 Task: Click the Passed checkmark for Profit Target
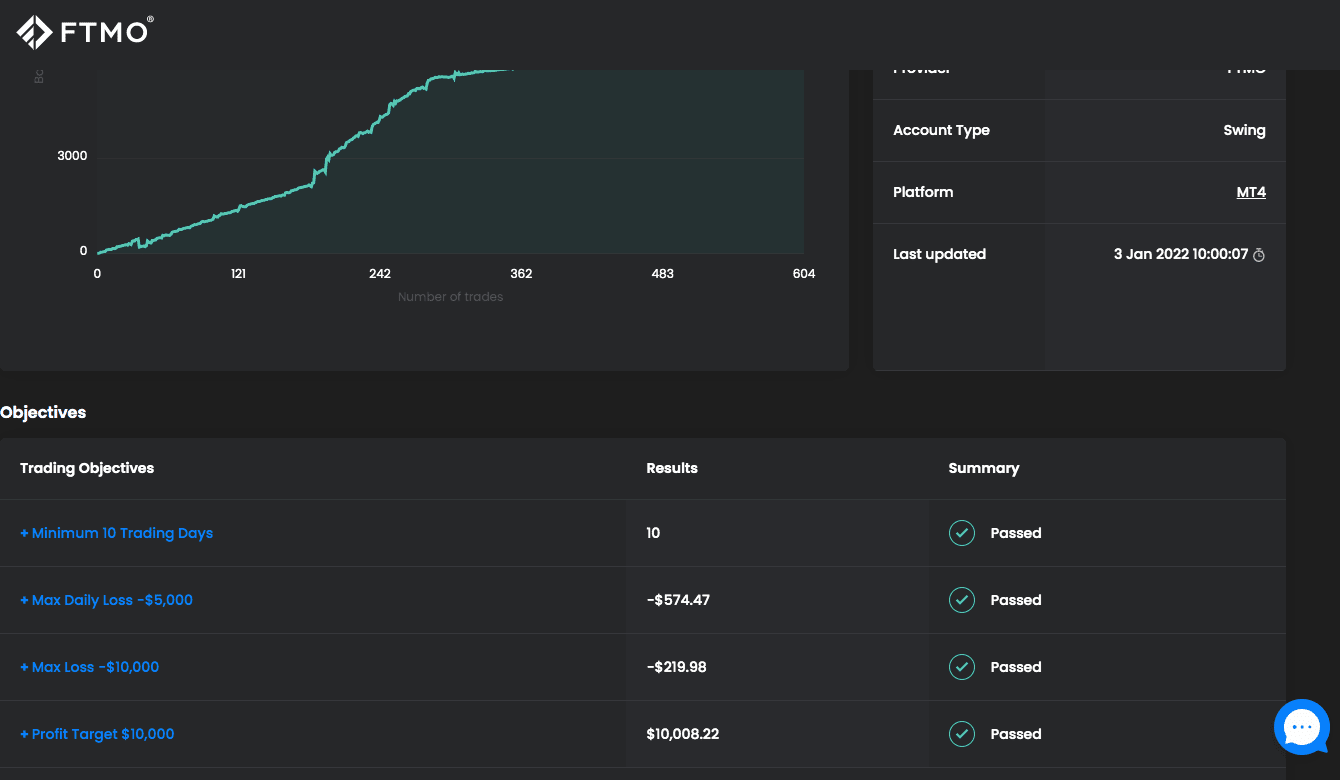pos(962,734)
